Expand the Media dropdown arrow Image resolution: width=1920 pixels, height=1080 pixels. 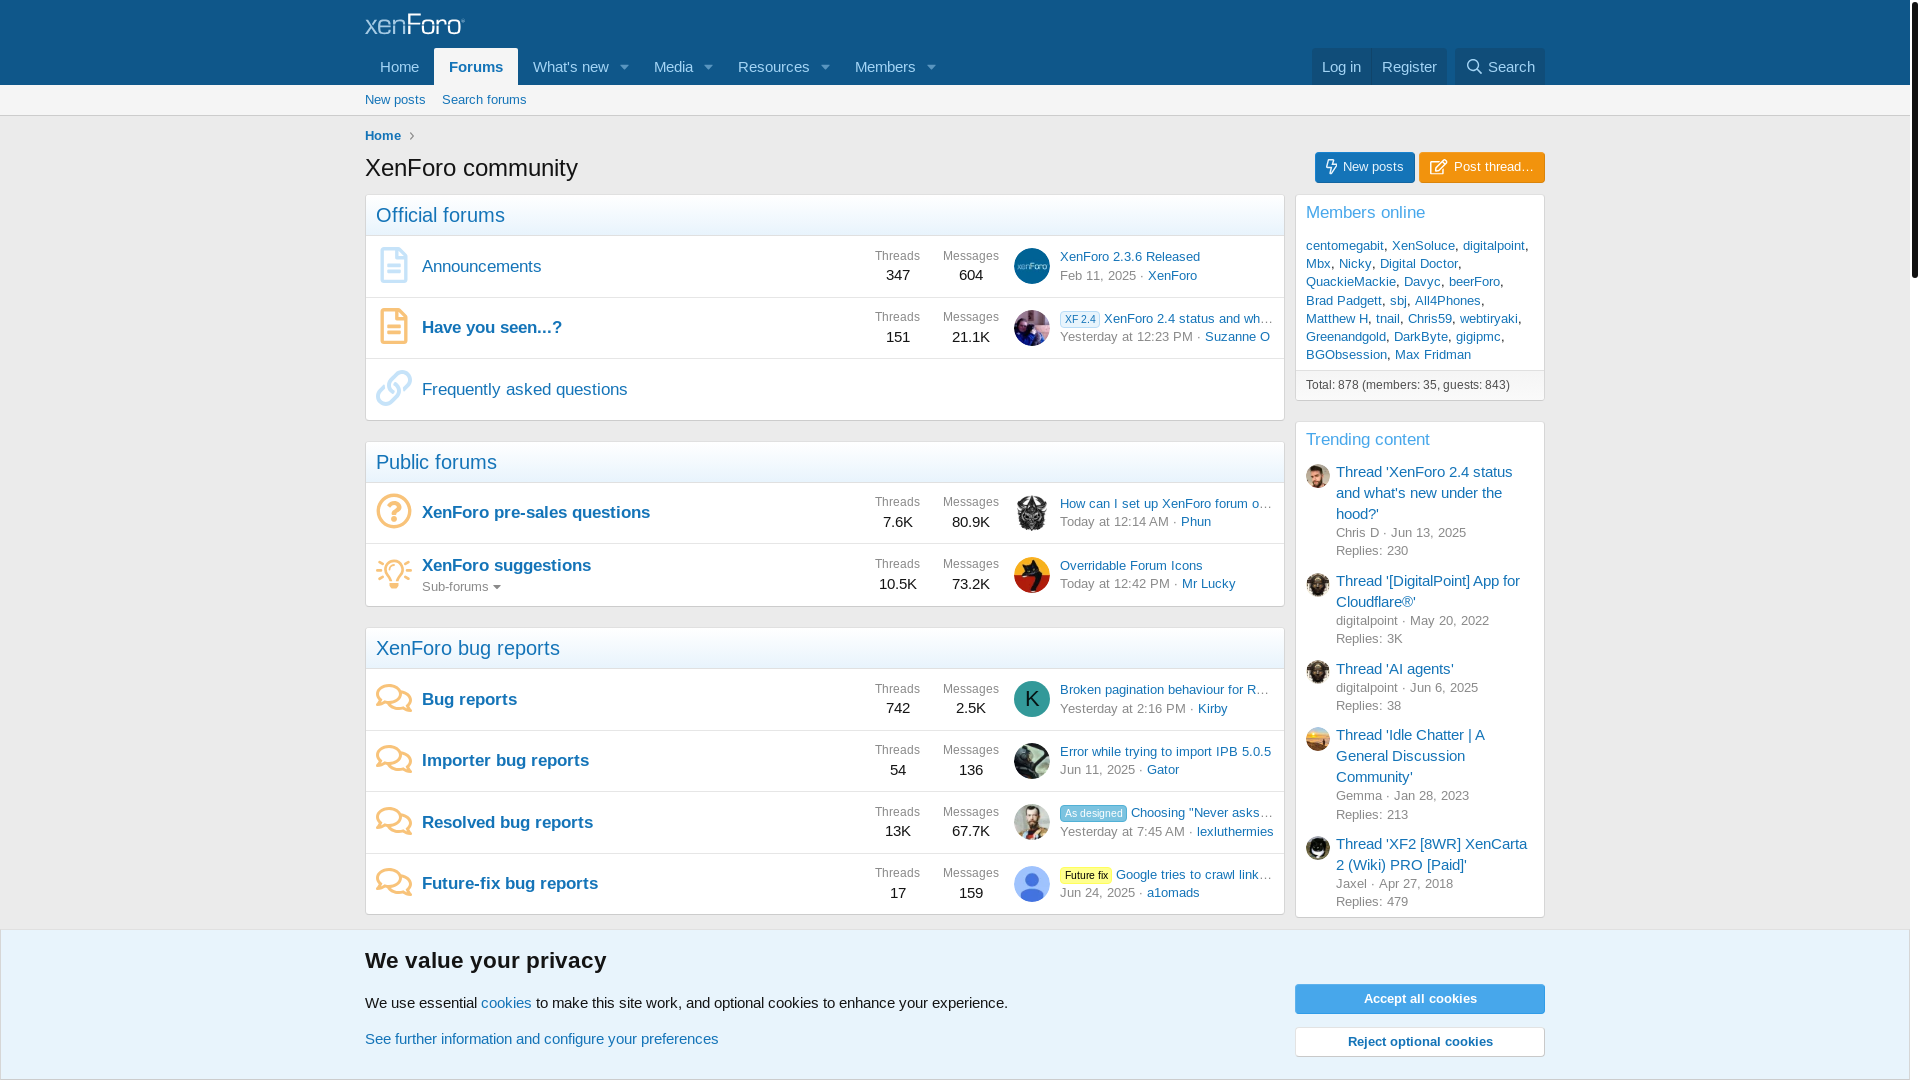708,67
